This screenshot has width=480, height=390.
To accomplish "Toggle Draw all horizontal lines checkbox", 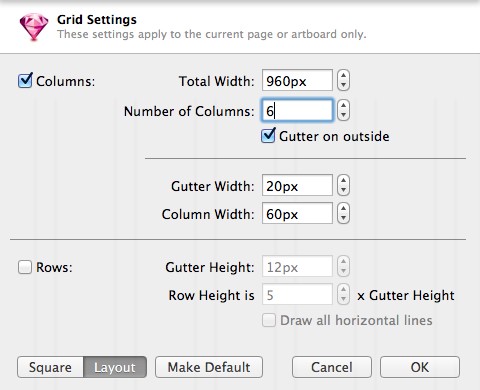I will pyautogui.click(x=269, y=320).
